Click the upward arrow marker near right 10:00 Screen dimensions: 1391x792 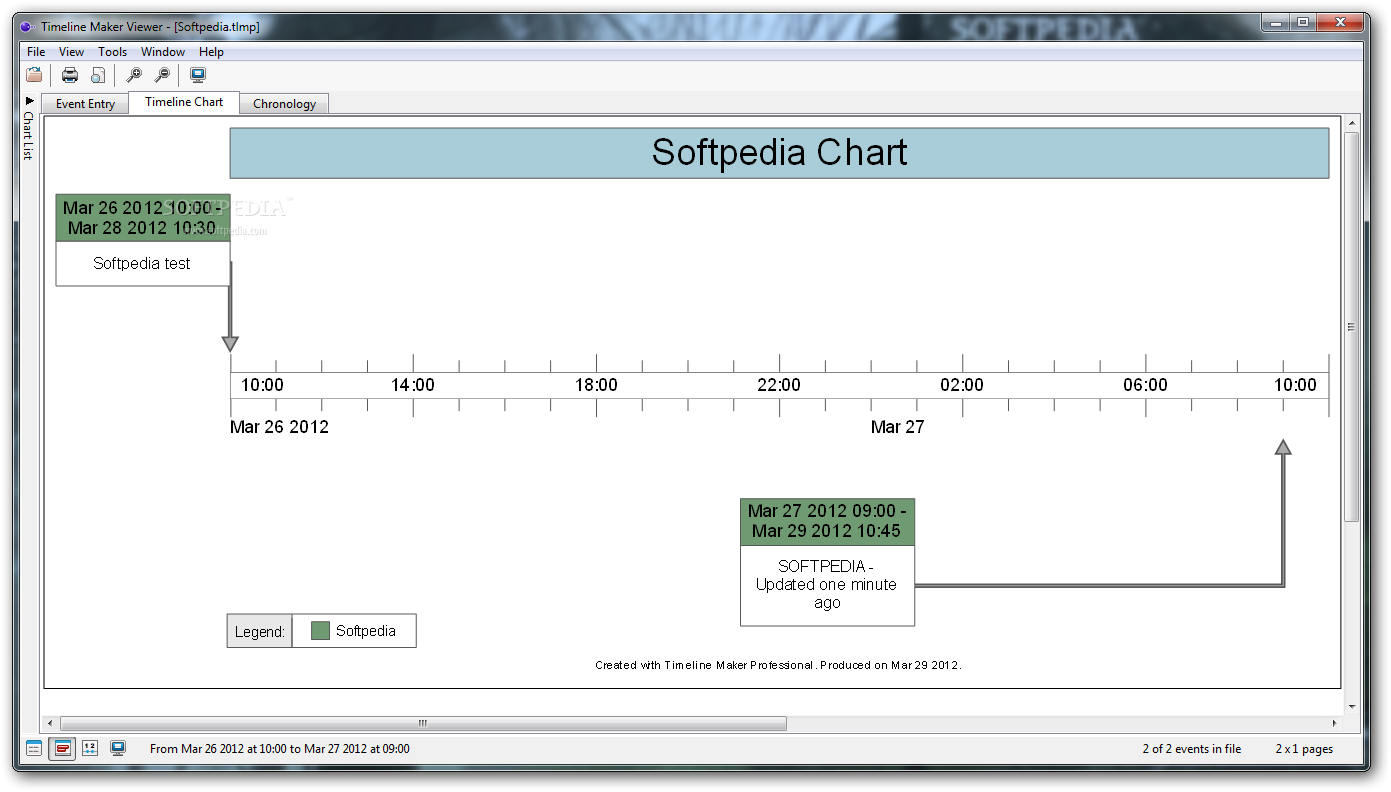(1283, 447)
